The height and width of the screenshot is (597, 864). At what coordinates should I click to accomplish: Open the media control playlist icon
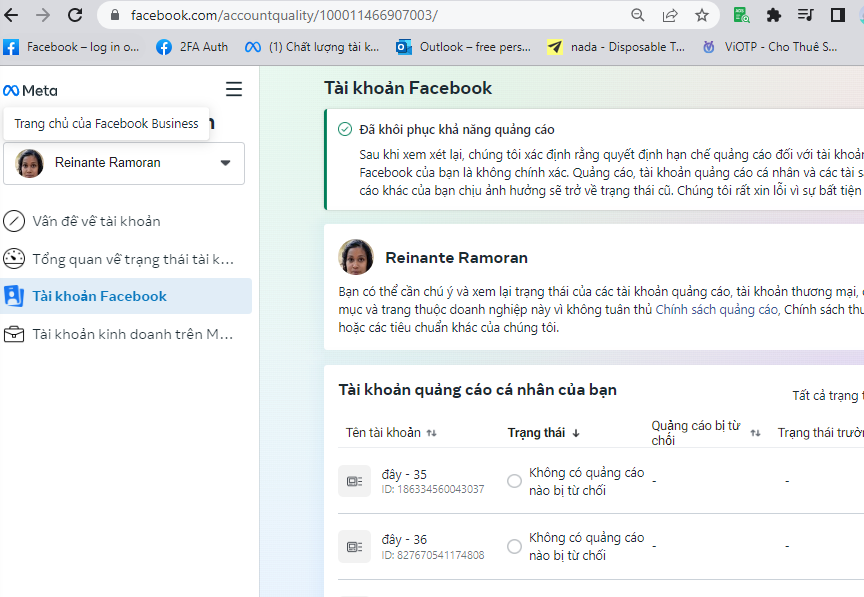806,15
